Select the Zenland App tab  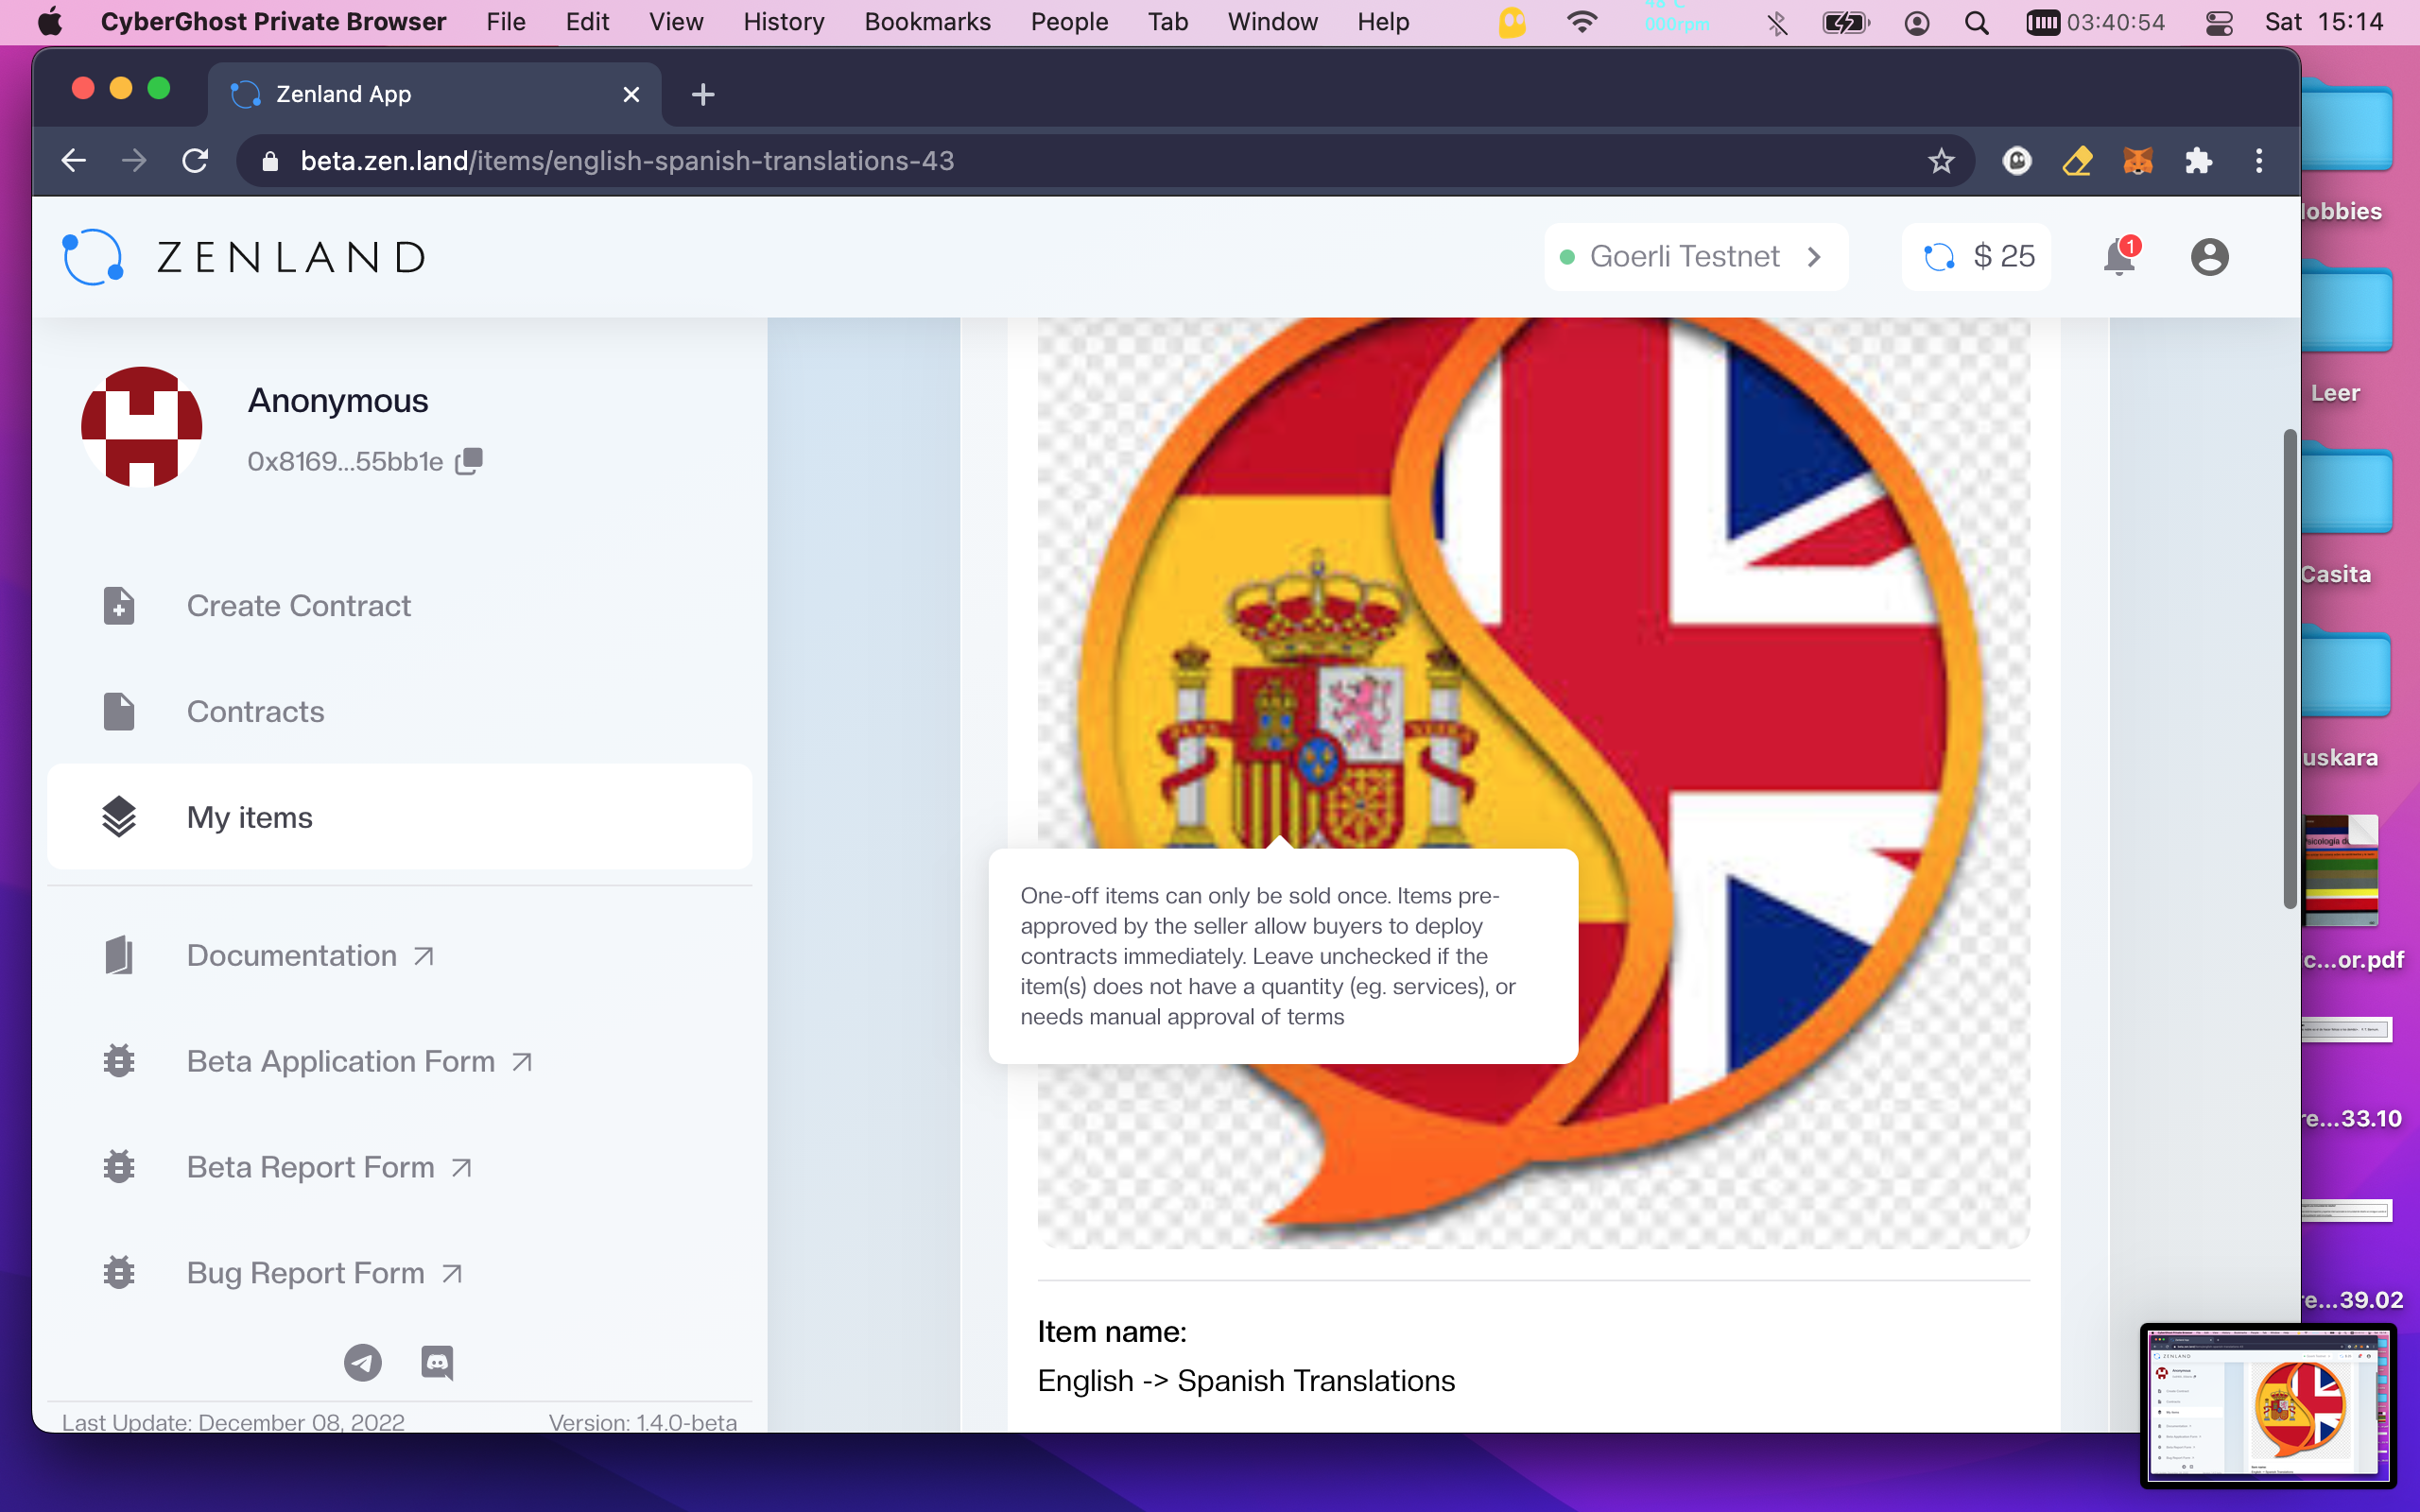tap(434, 94)
